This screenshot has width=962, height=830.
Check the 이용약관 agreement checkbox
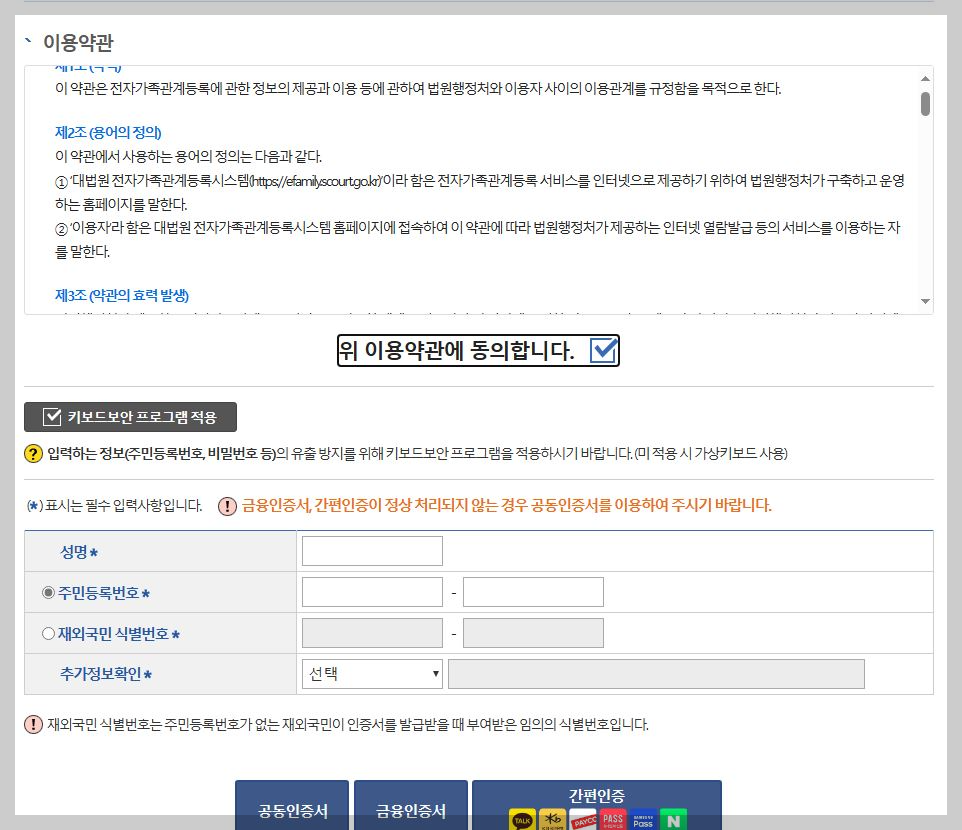tap(602, 350)
